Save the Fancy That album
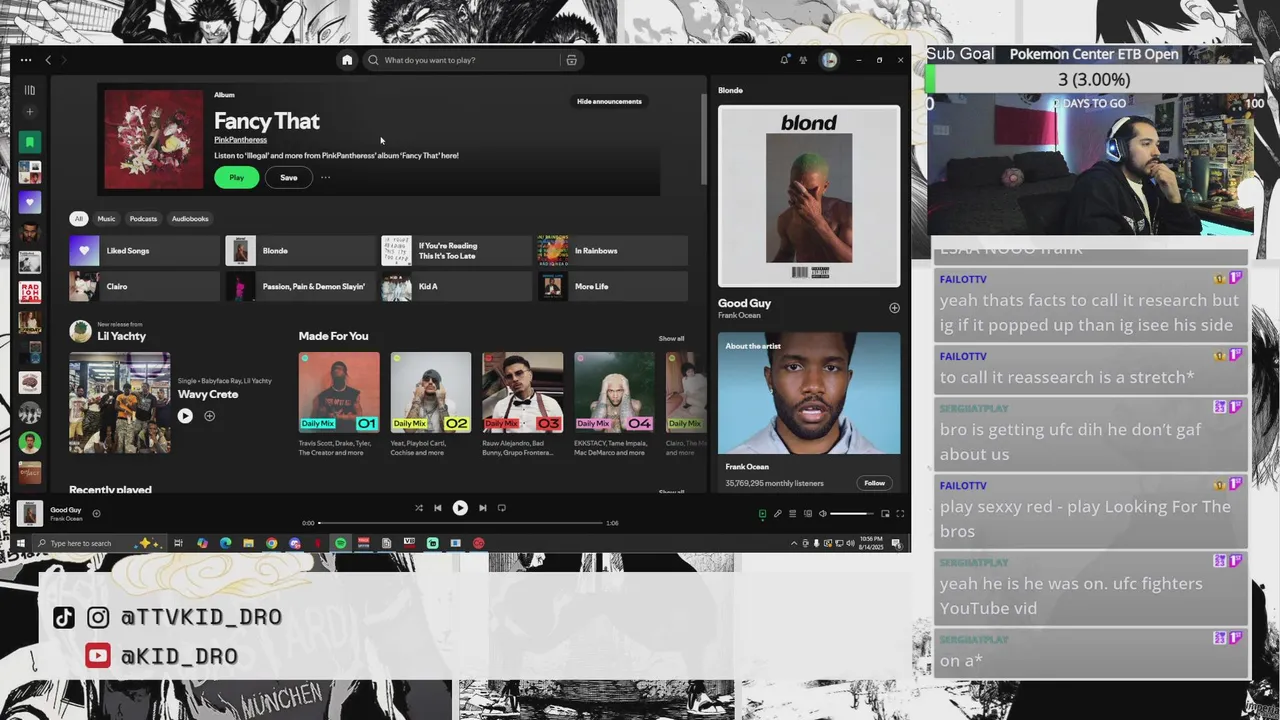 288,178
